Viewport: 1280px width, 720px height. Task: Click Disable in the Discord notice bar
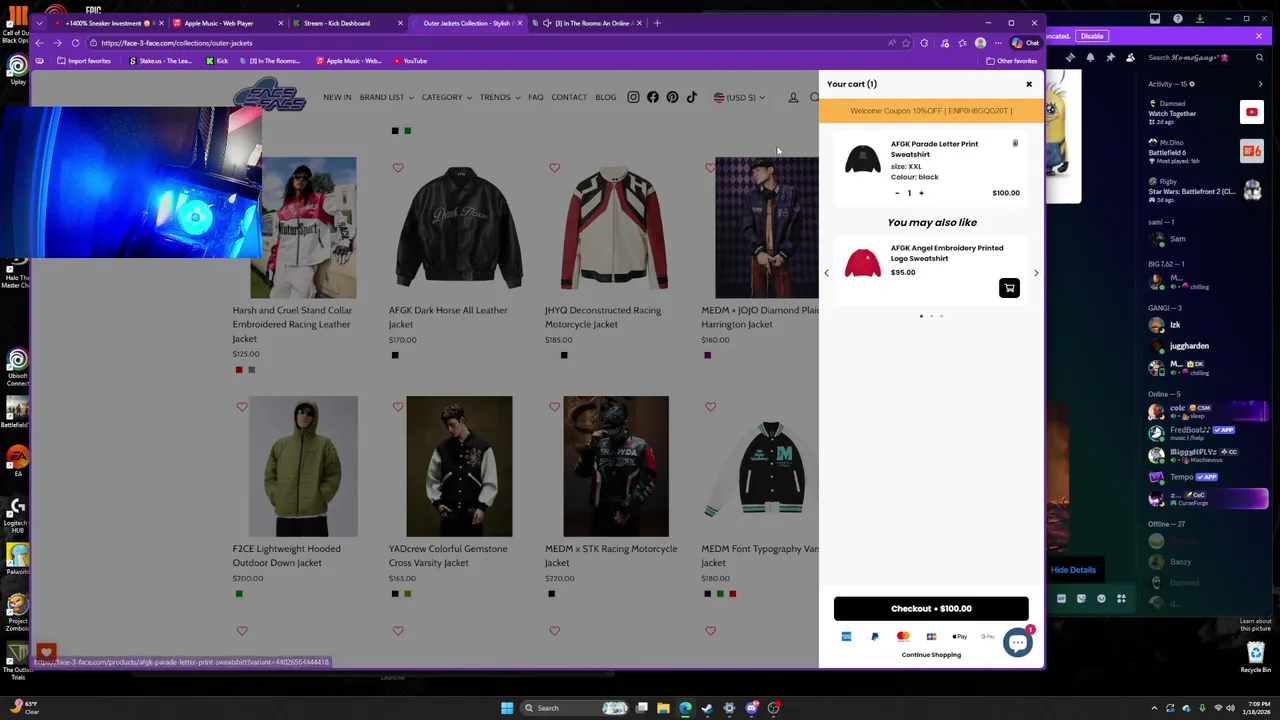point(1092,36)
